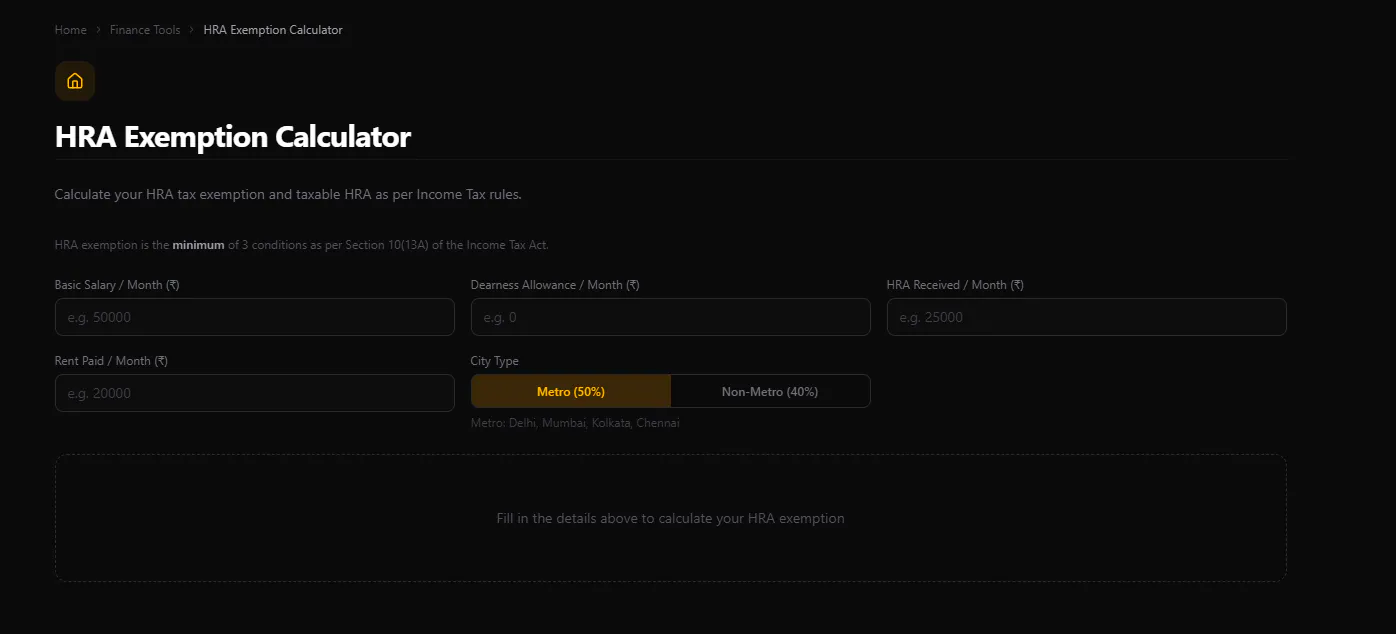Click the HRA Exemption Calculator page heading
The height and width of the screenshot is (634, 1396).
pyautogui.click(x=233, y=137)
